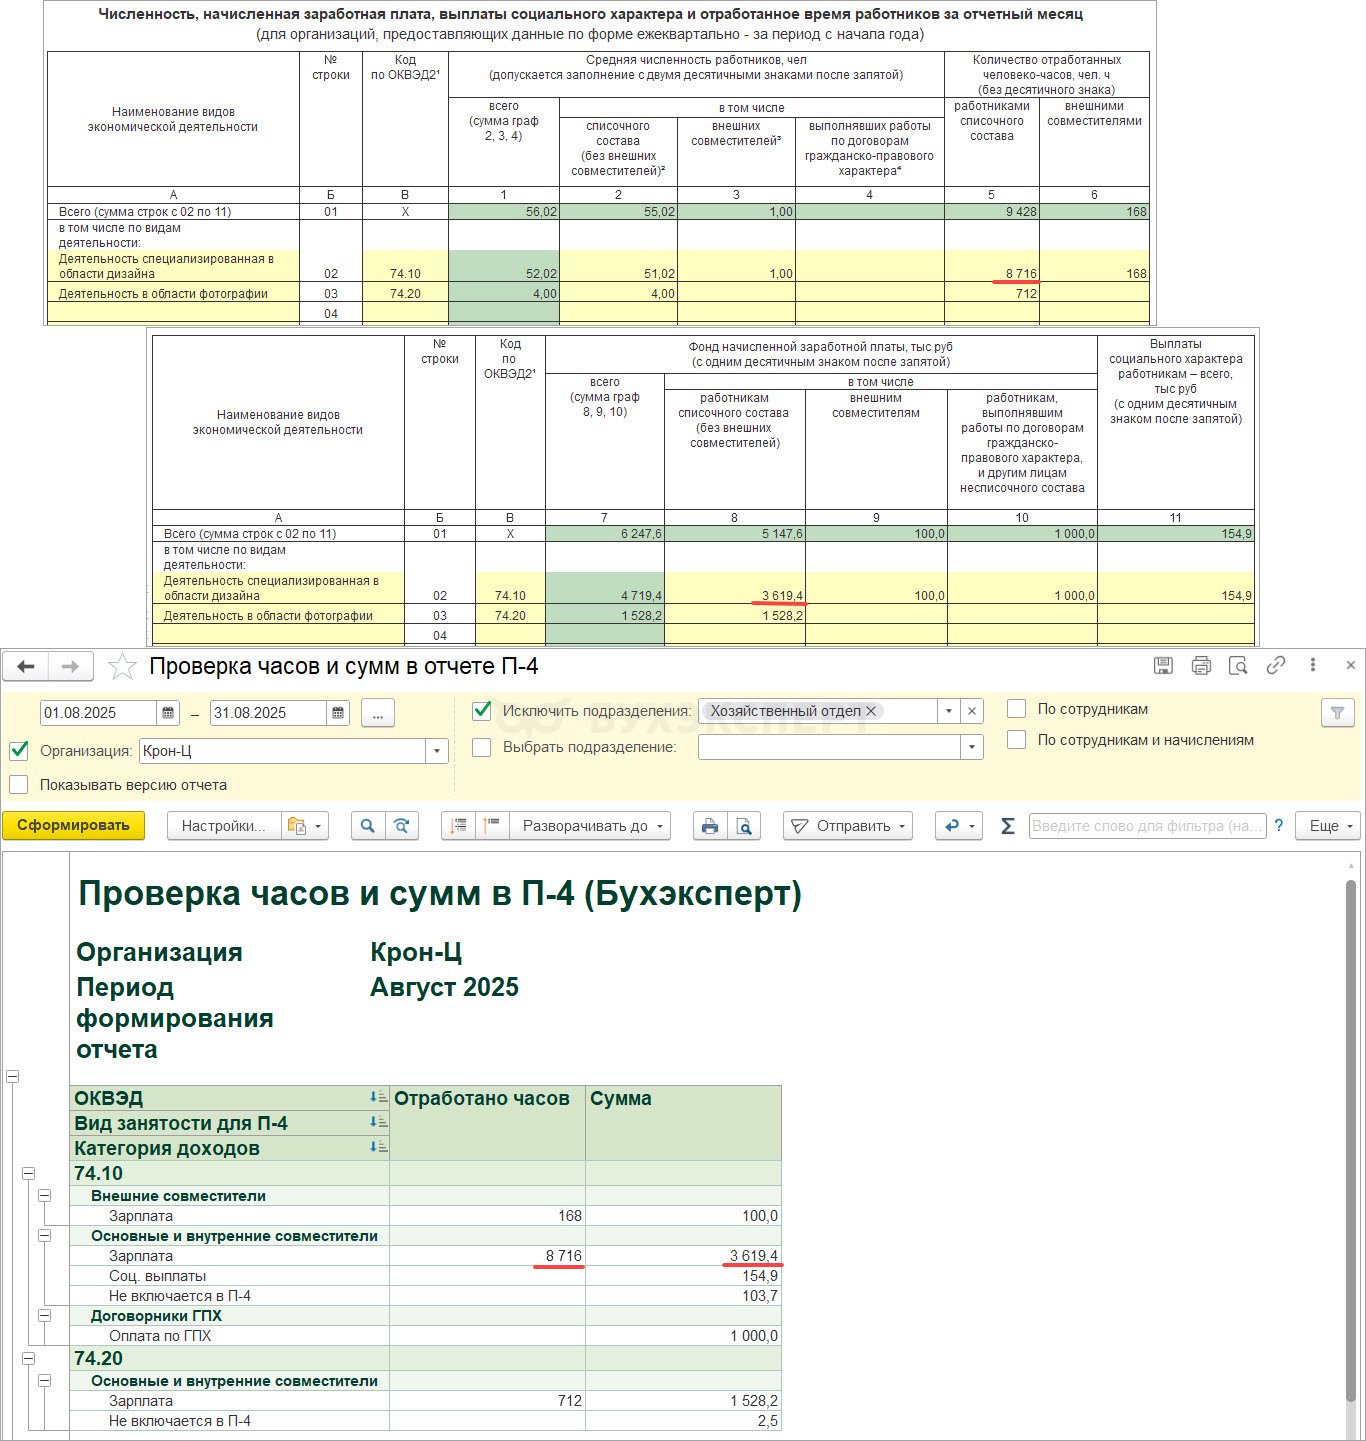This screenshot has width=1366, height=1441.
Task: Open the Организация dropdown list
Action: [436, 751]
